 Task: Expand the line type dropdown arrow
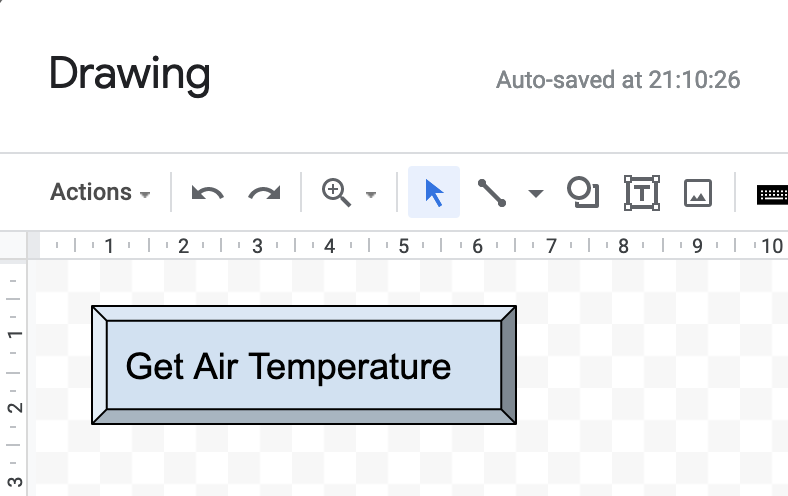[x=536, y=193]
